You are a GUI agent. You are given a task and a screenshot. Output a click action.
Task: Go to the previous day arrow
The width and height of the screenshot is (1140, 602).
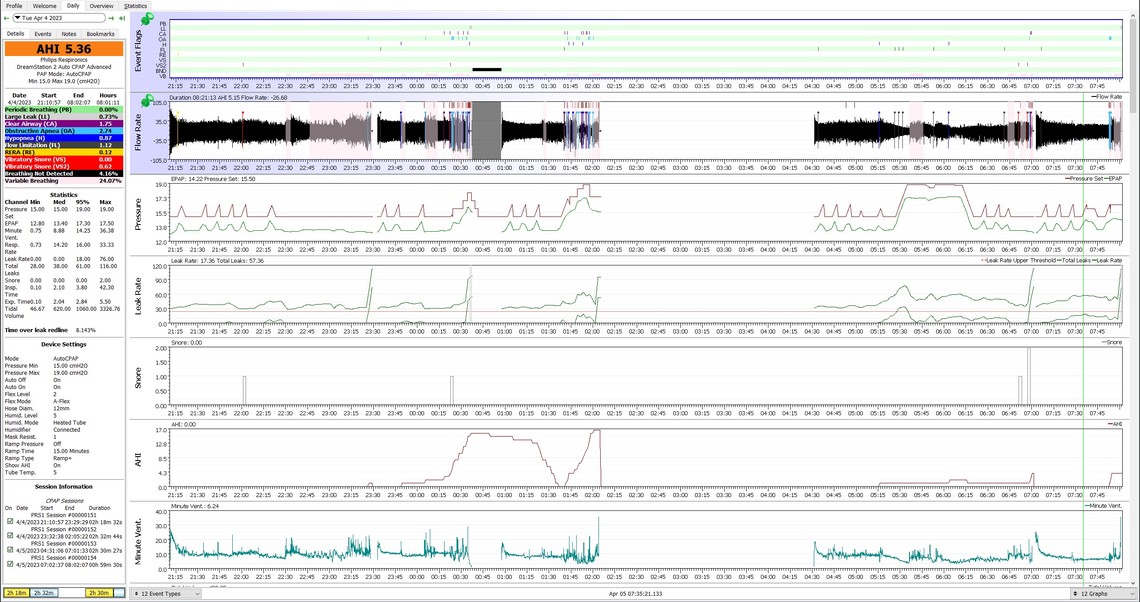tap(7, 17)
